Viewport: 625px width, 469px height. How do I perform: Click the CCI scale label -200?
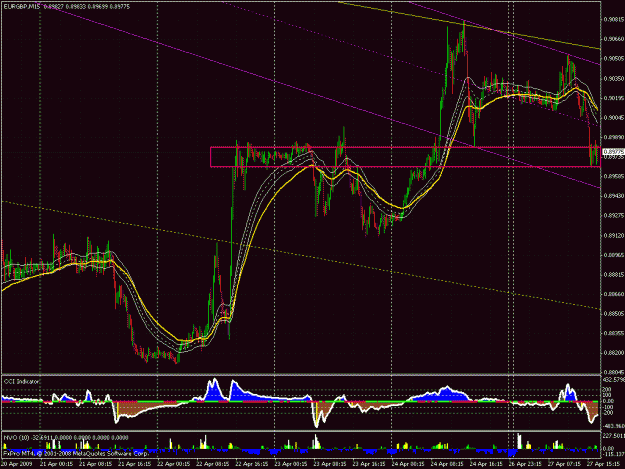(608, 413)
